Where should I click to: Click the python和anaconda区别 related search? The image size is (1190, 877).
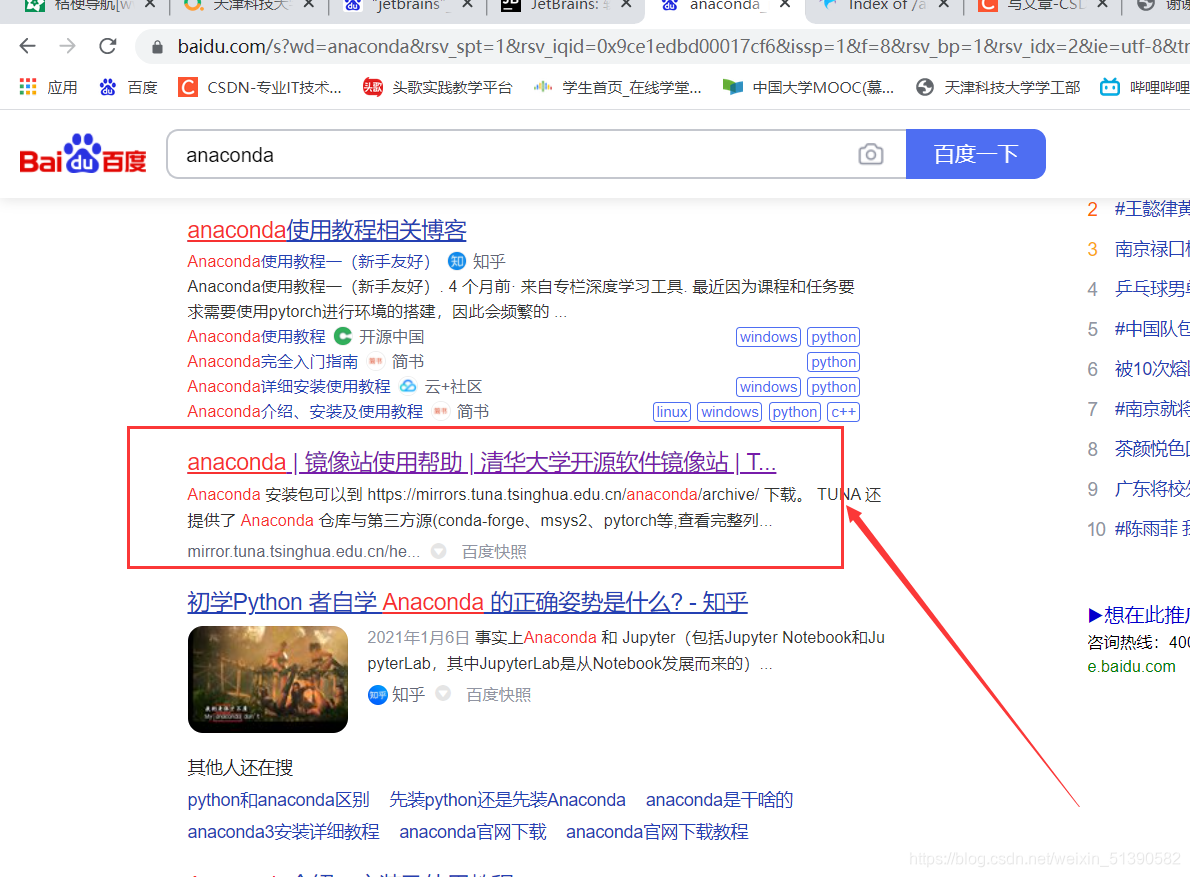279,799
